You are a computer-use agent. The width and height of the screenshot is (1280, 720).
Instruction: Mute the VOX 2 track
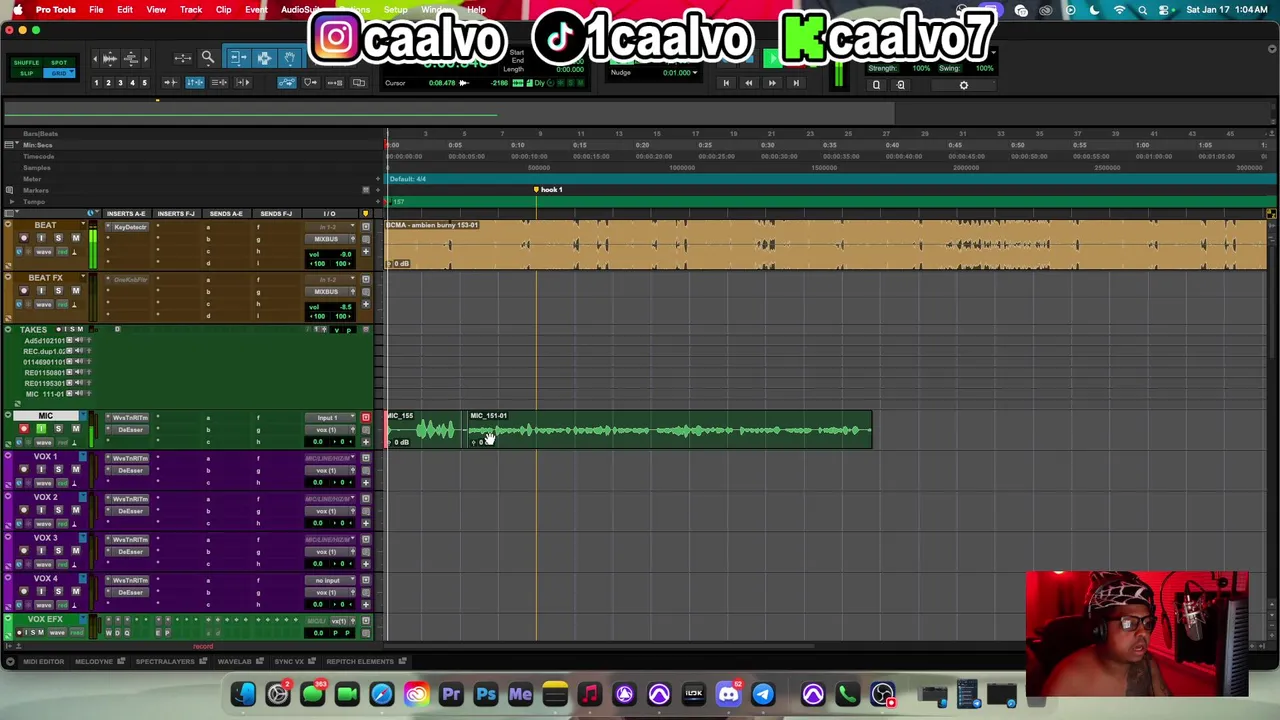click(76, 510)
